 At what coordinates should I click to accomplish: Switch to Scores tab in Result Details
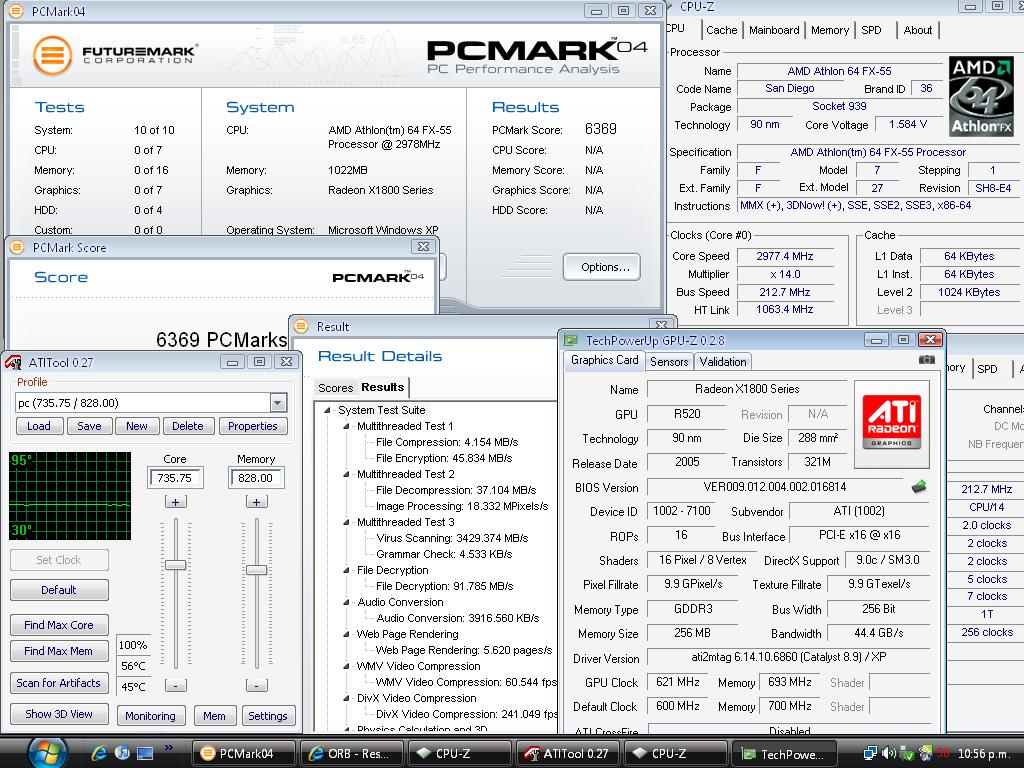point(335,388)
